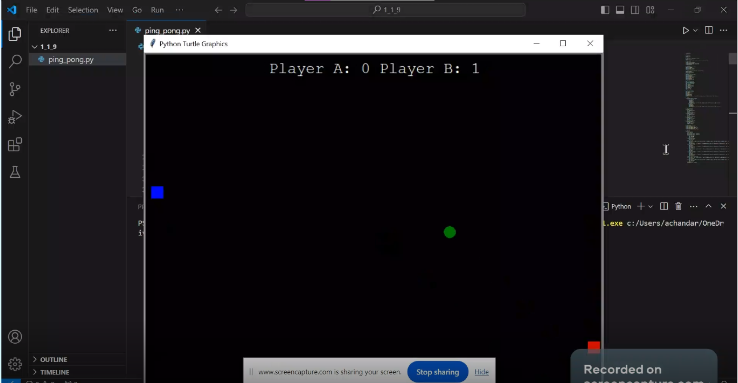Go back with navigation arrow

click(218, 10)
